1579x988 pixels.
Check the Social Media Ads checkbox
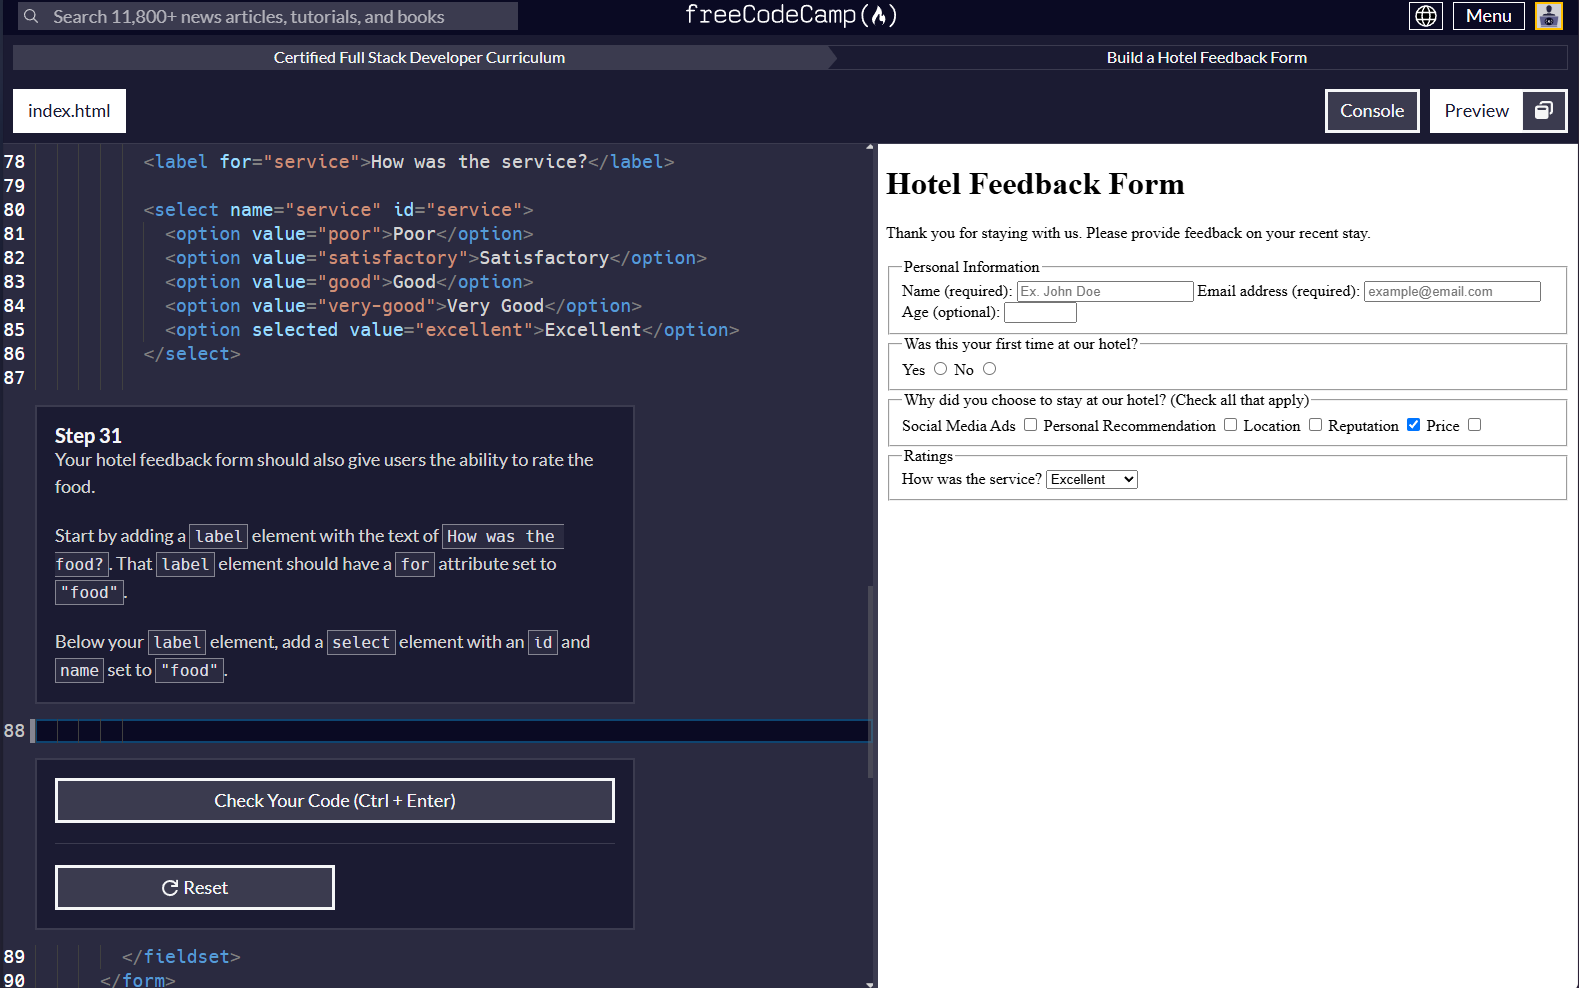tap(1030, 425)
